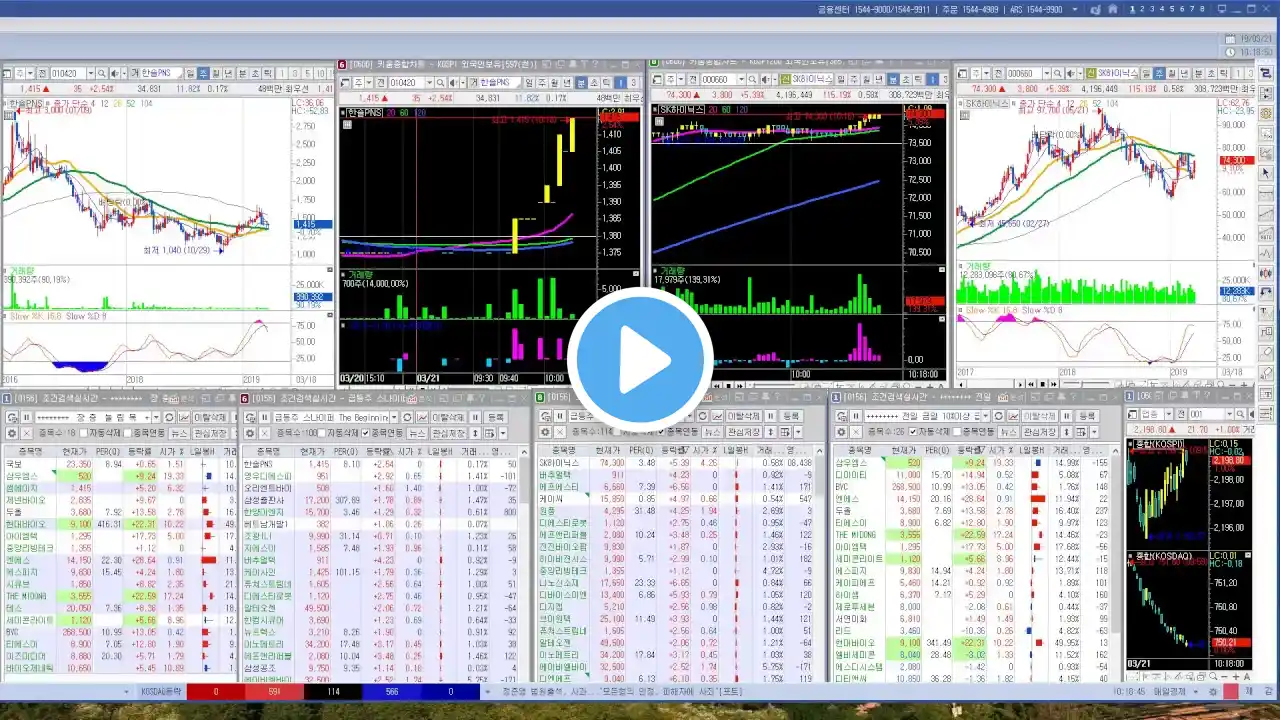Open condition dropdown in first search panel
The height and width of the screenshot is (720, 1280).
156,416
